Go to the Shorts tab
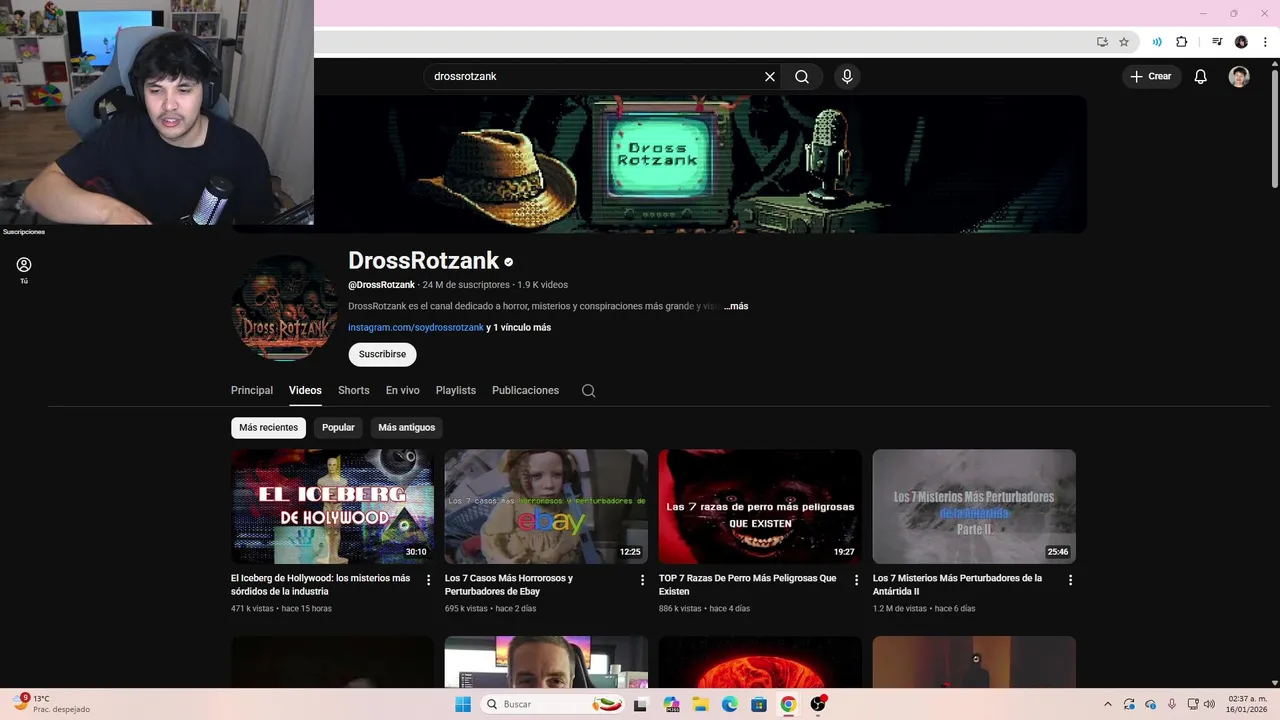 354,390
